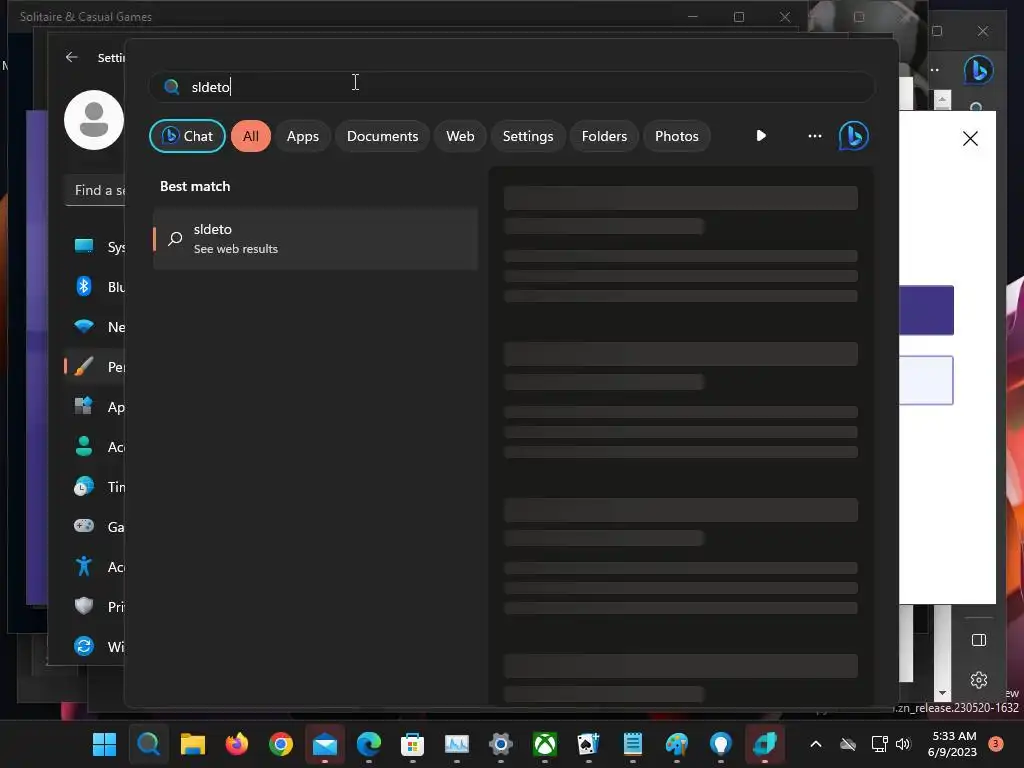Screen dimensions: 1024x768
Task: Open OneDrive cloud tray icon
Action: pyautogui.click(x=848, y=744)
